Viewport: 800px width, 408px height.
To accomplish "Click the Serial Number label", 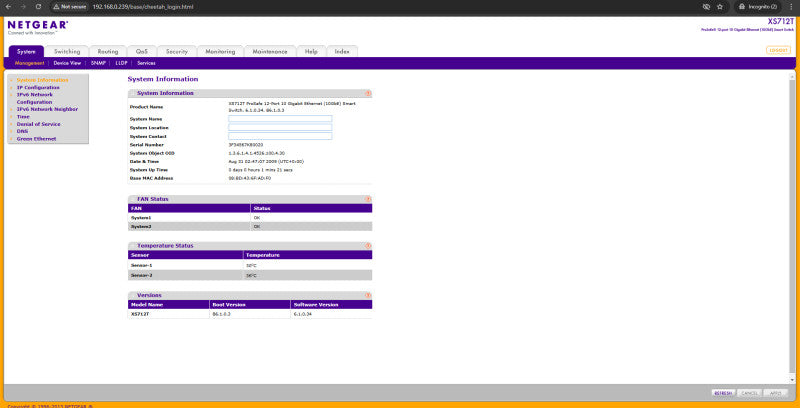I will [146, 145].
